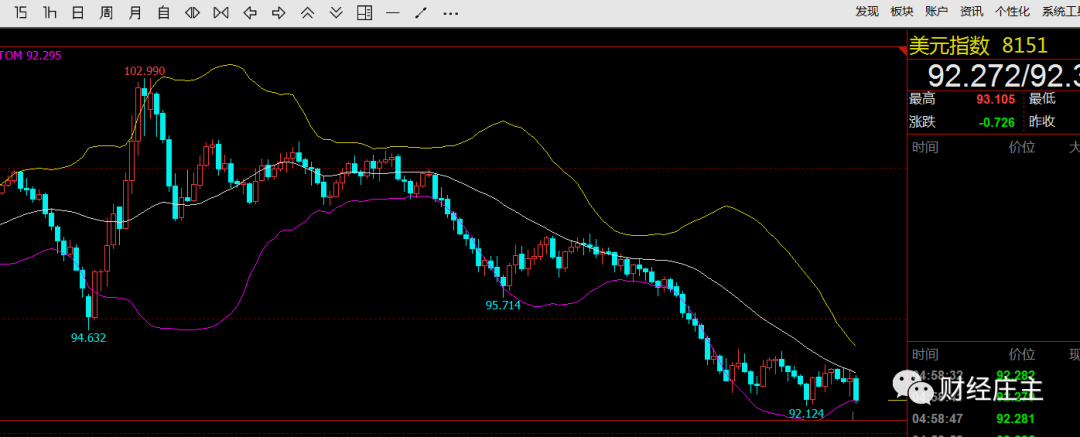This screenshot has height=437, width=1080.
Task: Click the 时间 column header in upper list
Action: [x=925, y=147]
